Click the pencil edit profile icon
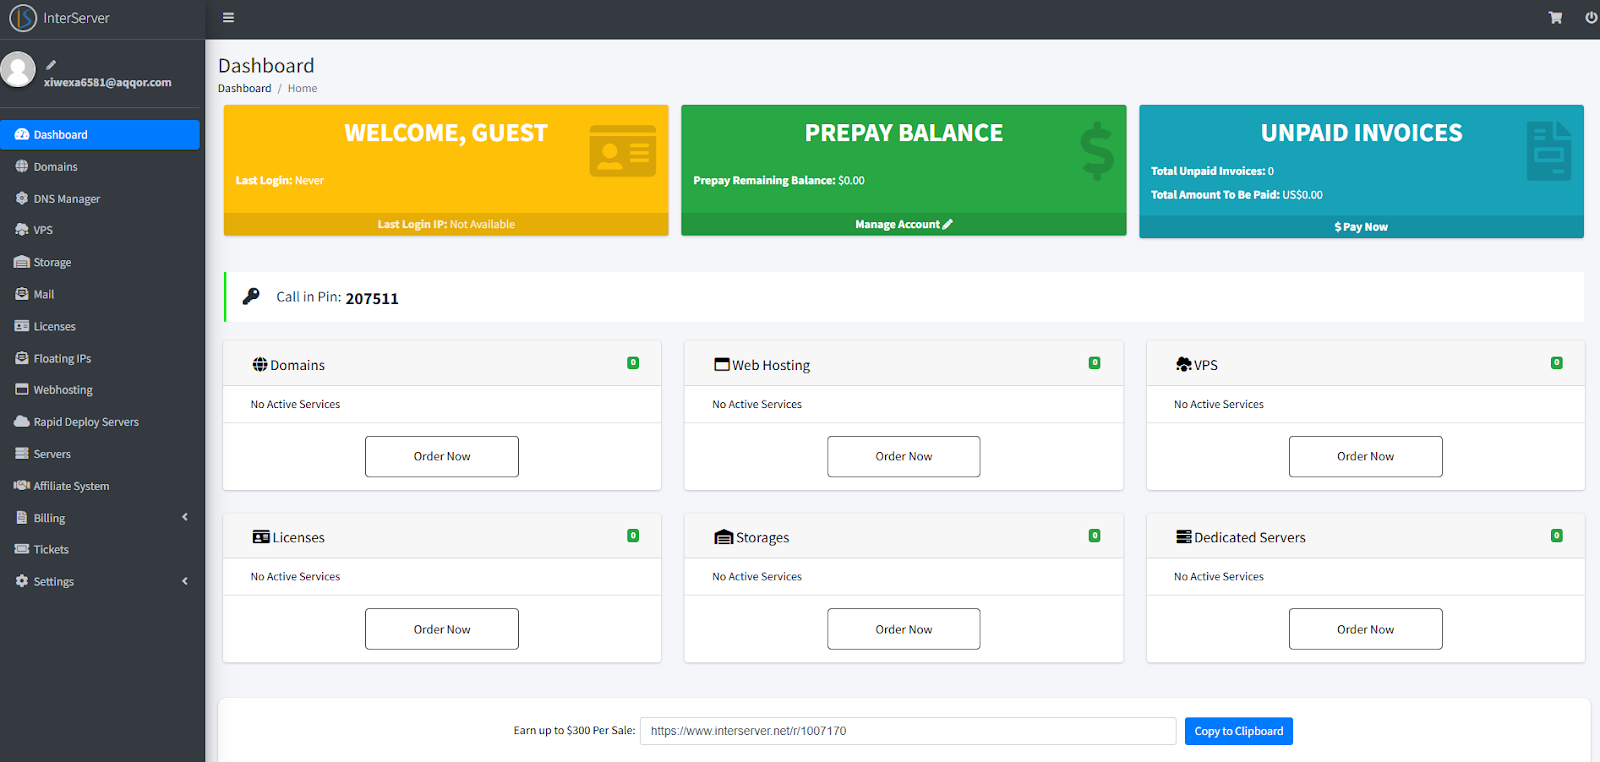 coord(51,65)
